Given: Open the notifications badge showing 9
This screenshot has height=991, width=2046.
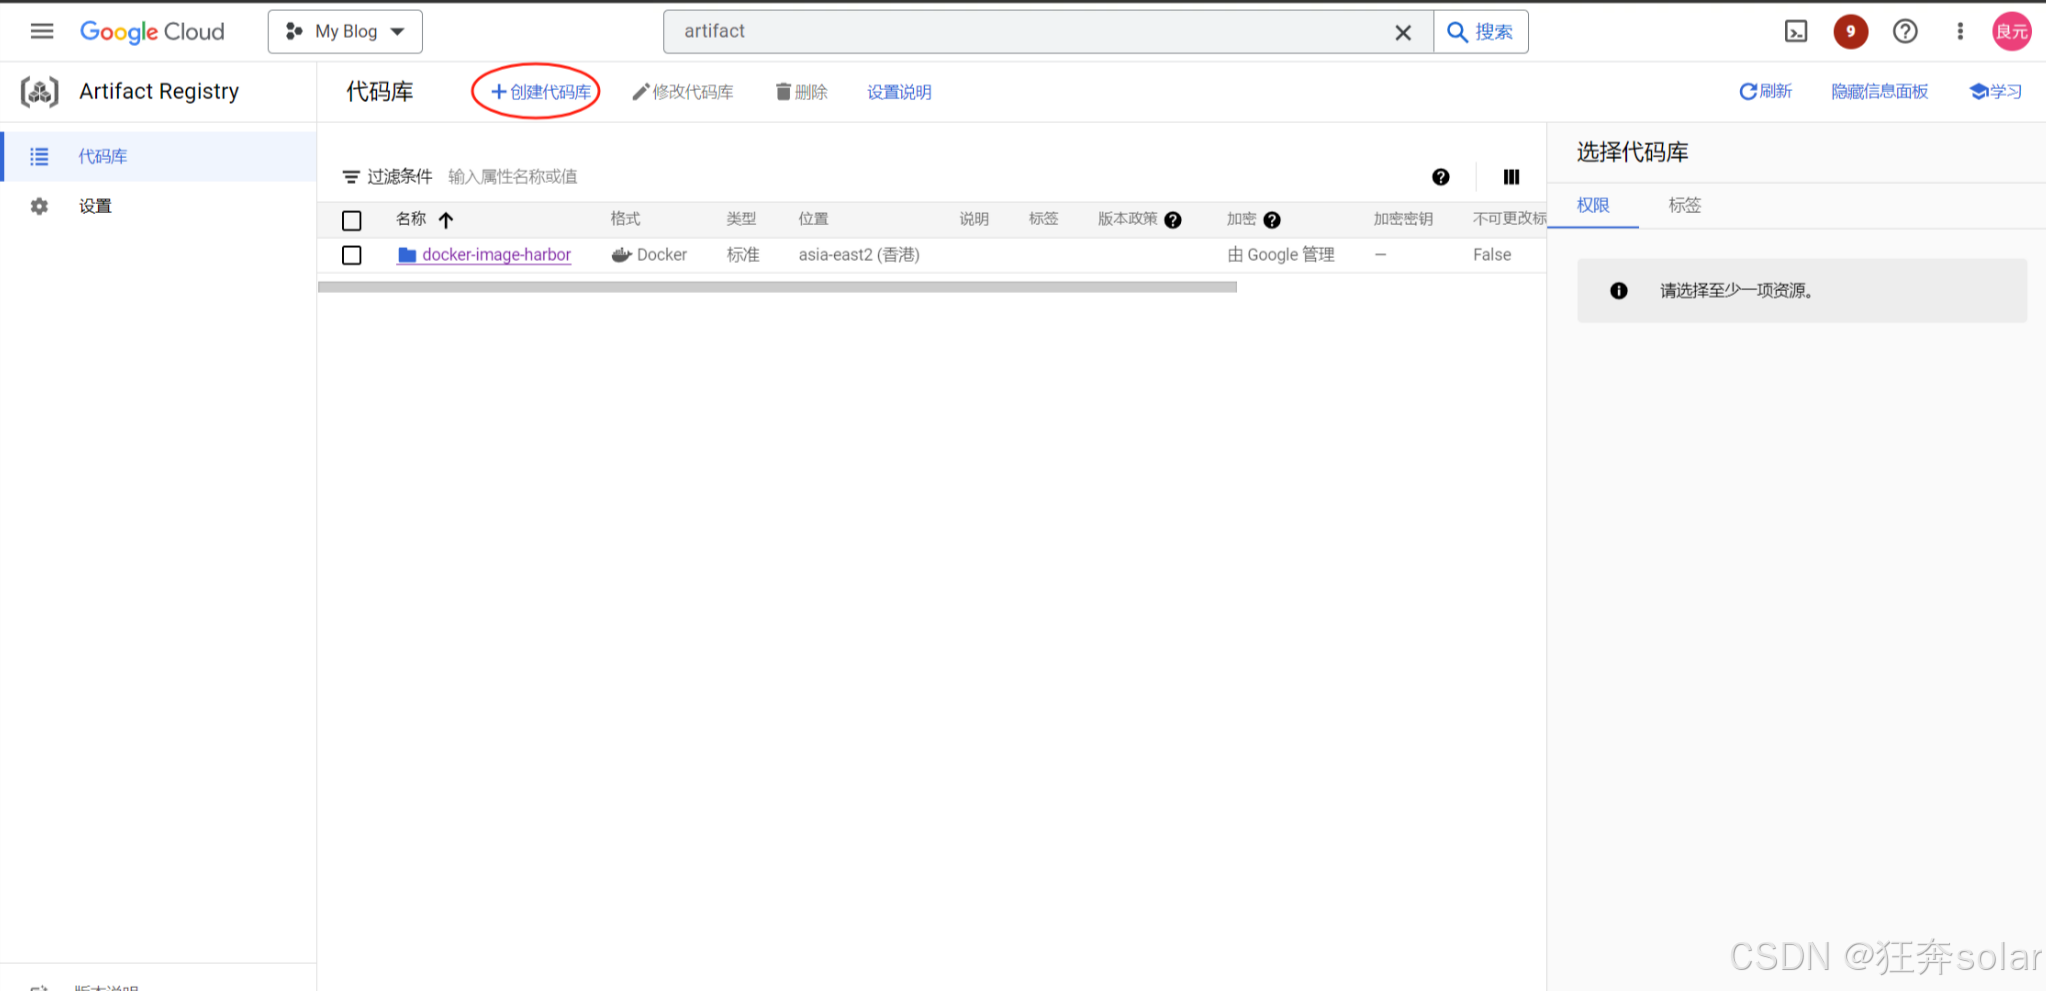Looking at the screenshot, I should pyautogui.click(x=1850, y=31).
